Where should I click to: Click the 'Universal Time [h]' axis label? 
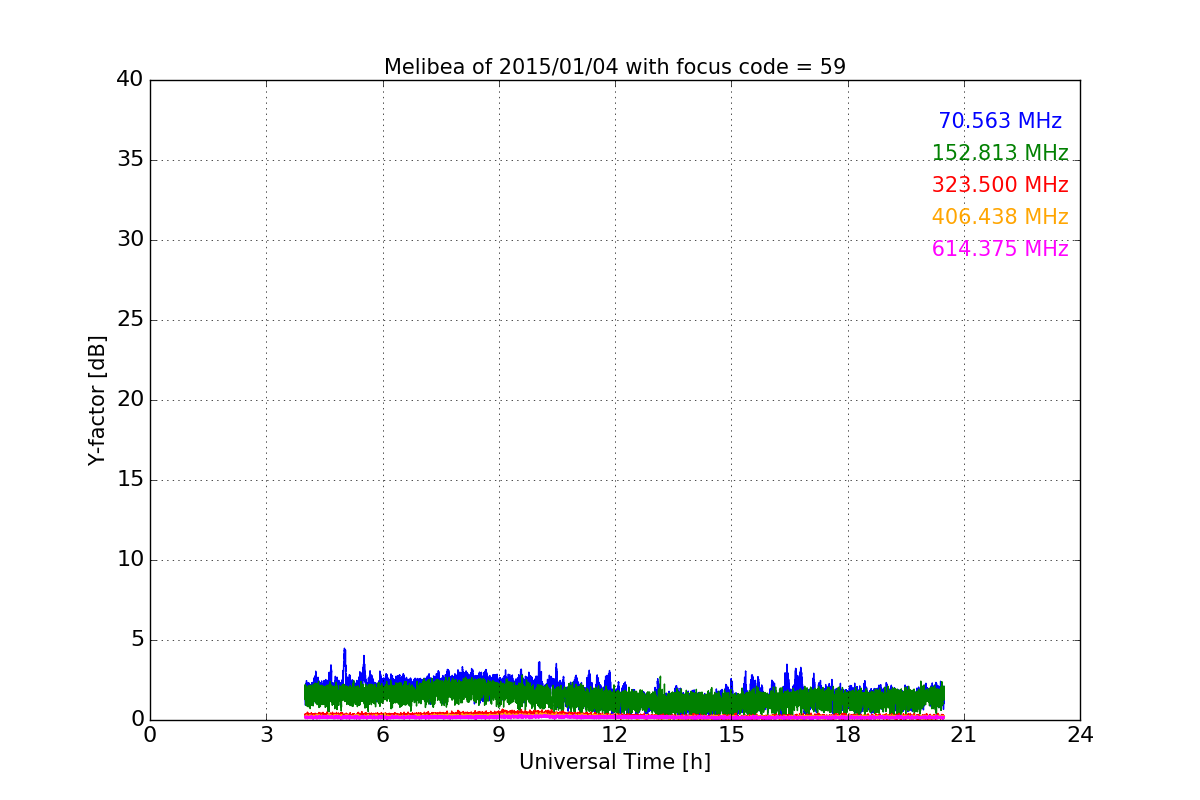[615, 762]
